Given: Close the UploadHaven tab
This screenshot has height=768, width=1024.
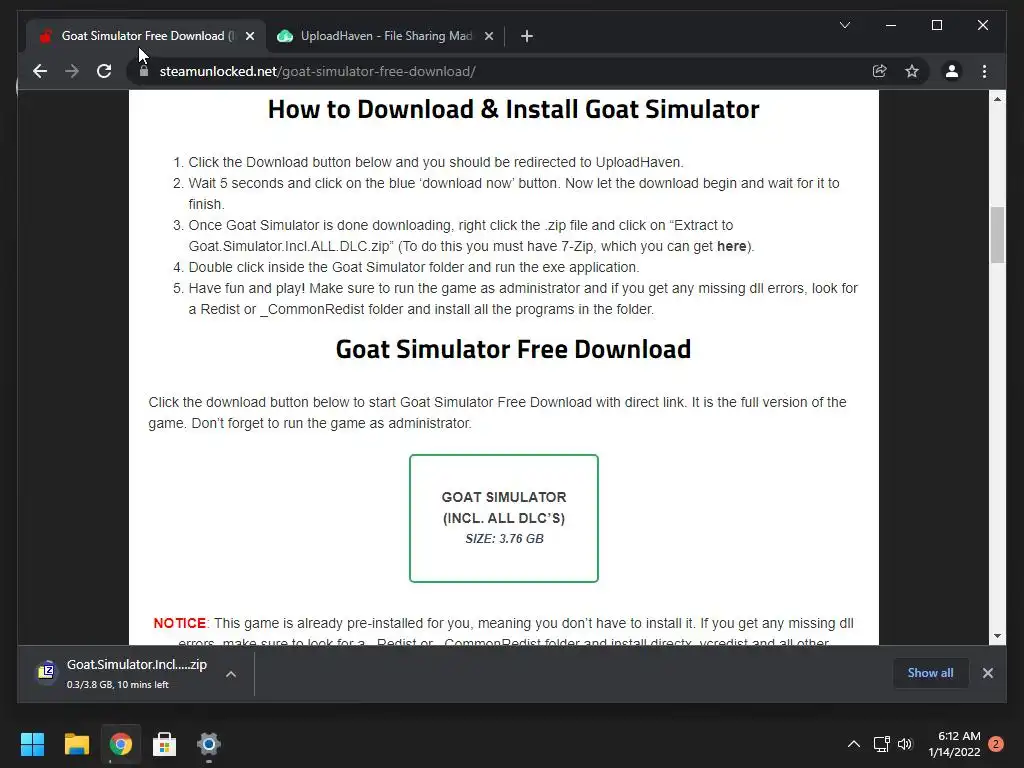Looking at the screenshot, I should (x=488, y=36).
